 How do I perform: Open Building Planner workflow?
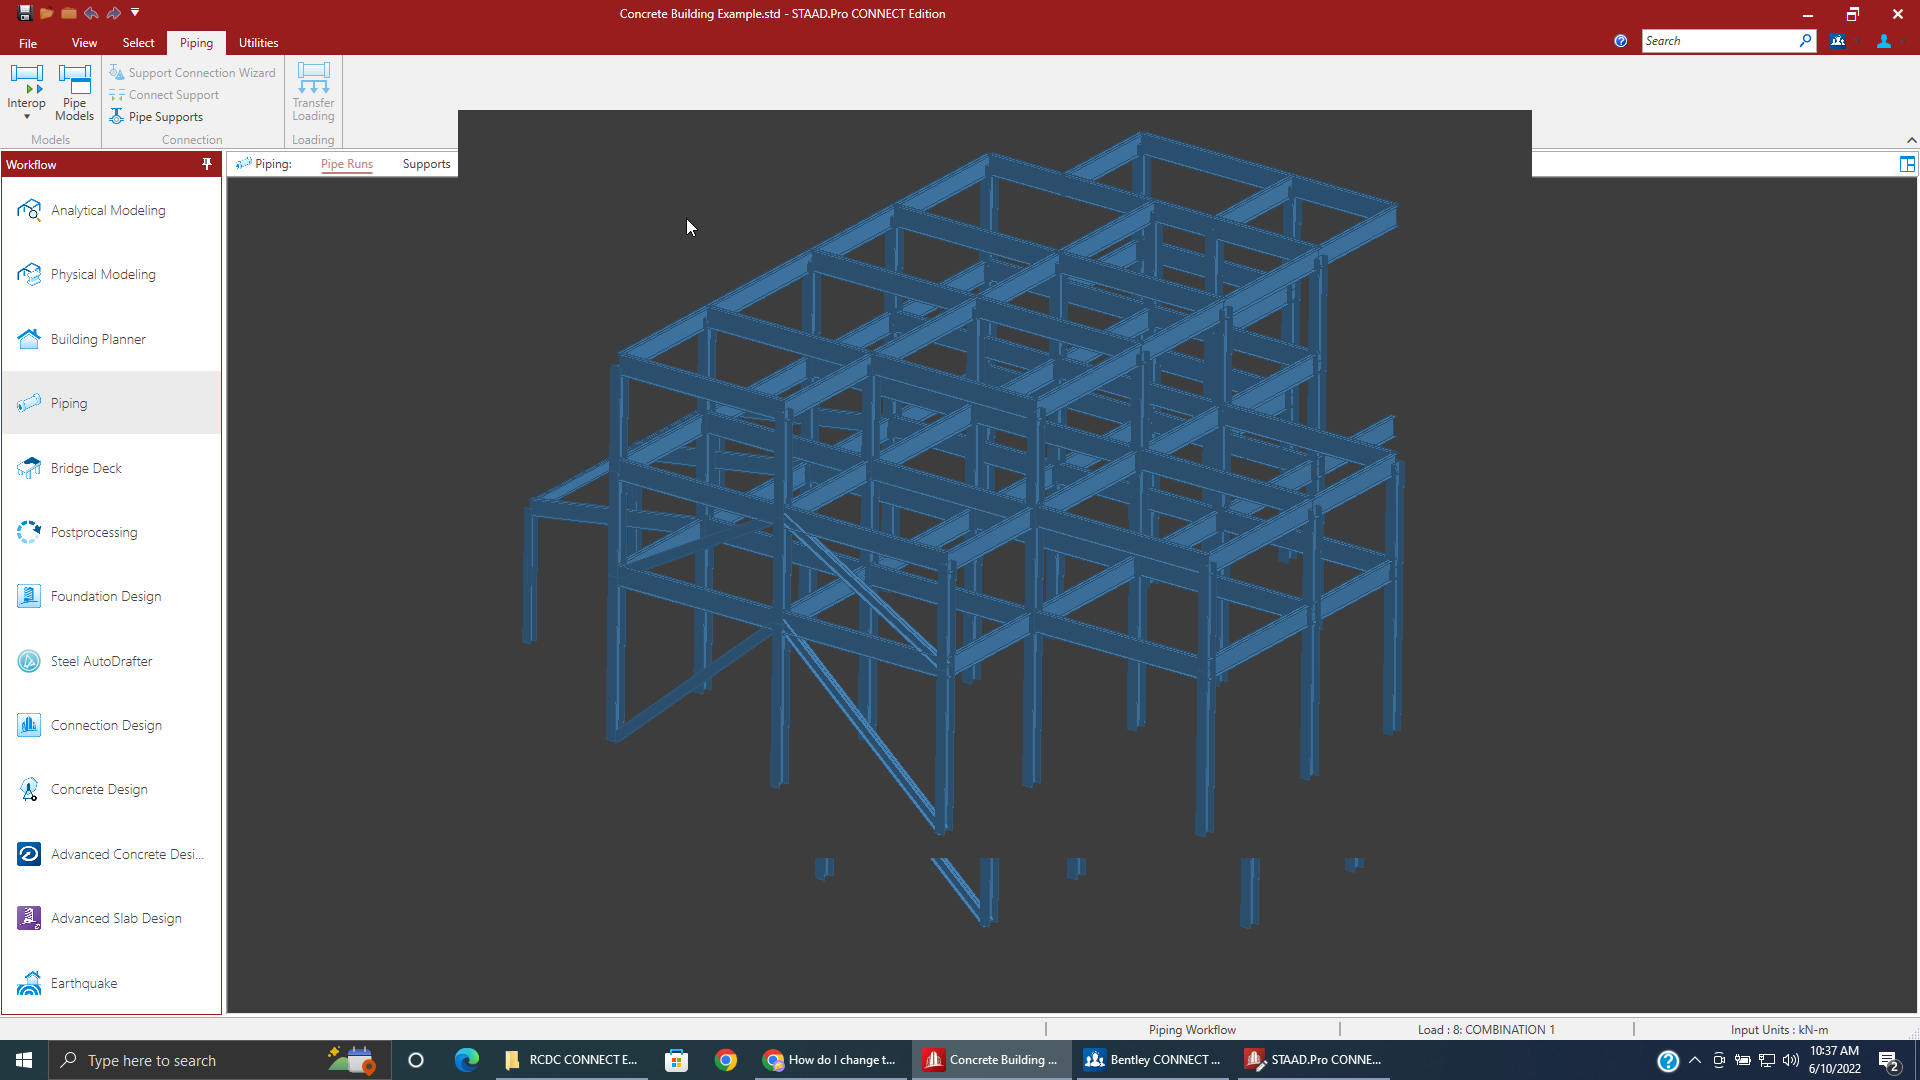pos(111,339)
